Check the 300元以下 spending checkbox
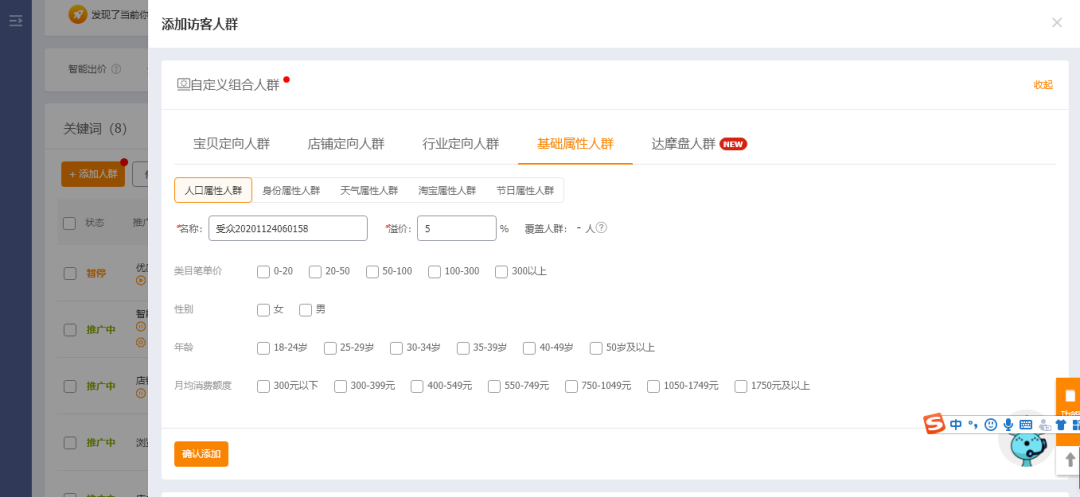 click(263, 386)
